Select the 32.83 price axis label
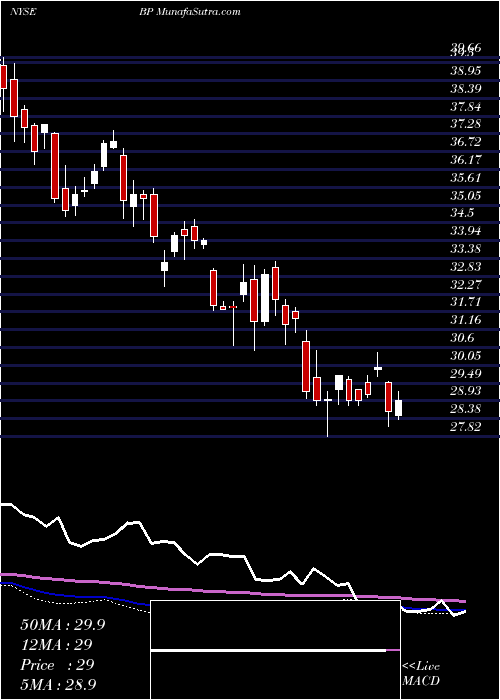Viewport: 500px width, 700px height. click(465, 267)
